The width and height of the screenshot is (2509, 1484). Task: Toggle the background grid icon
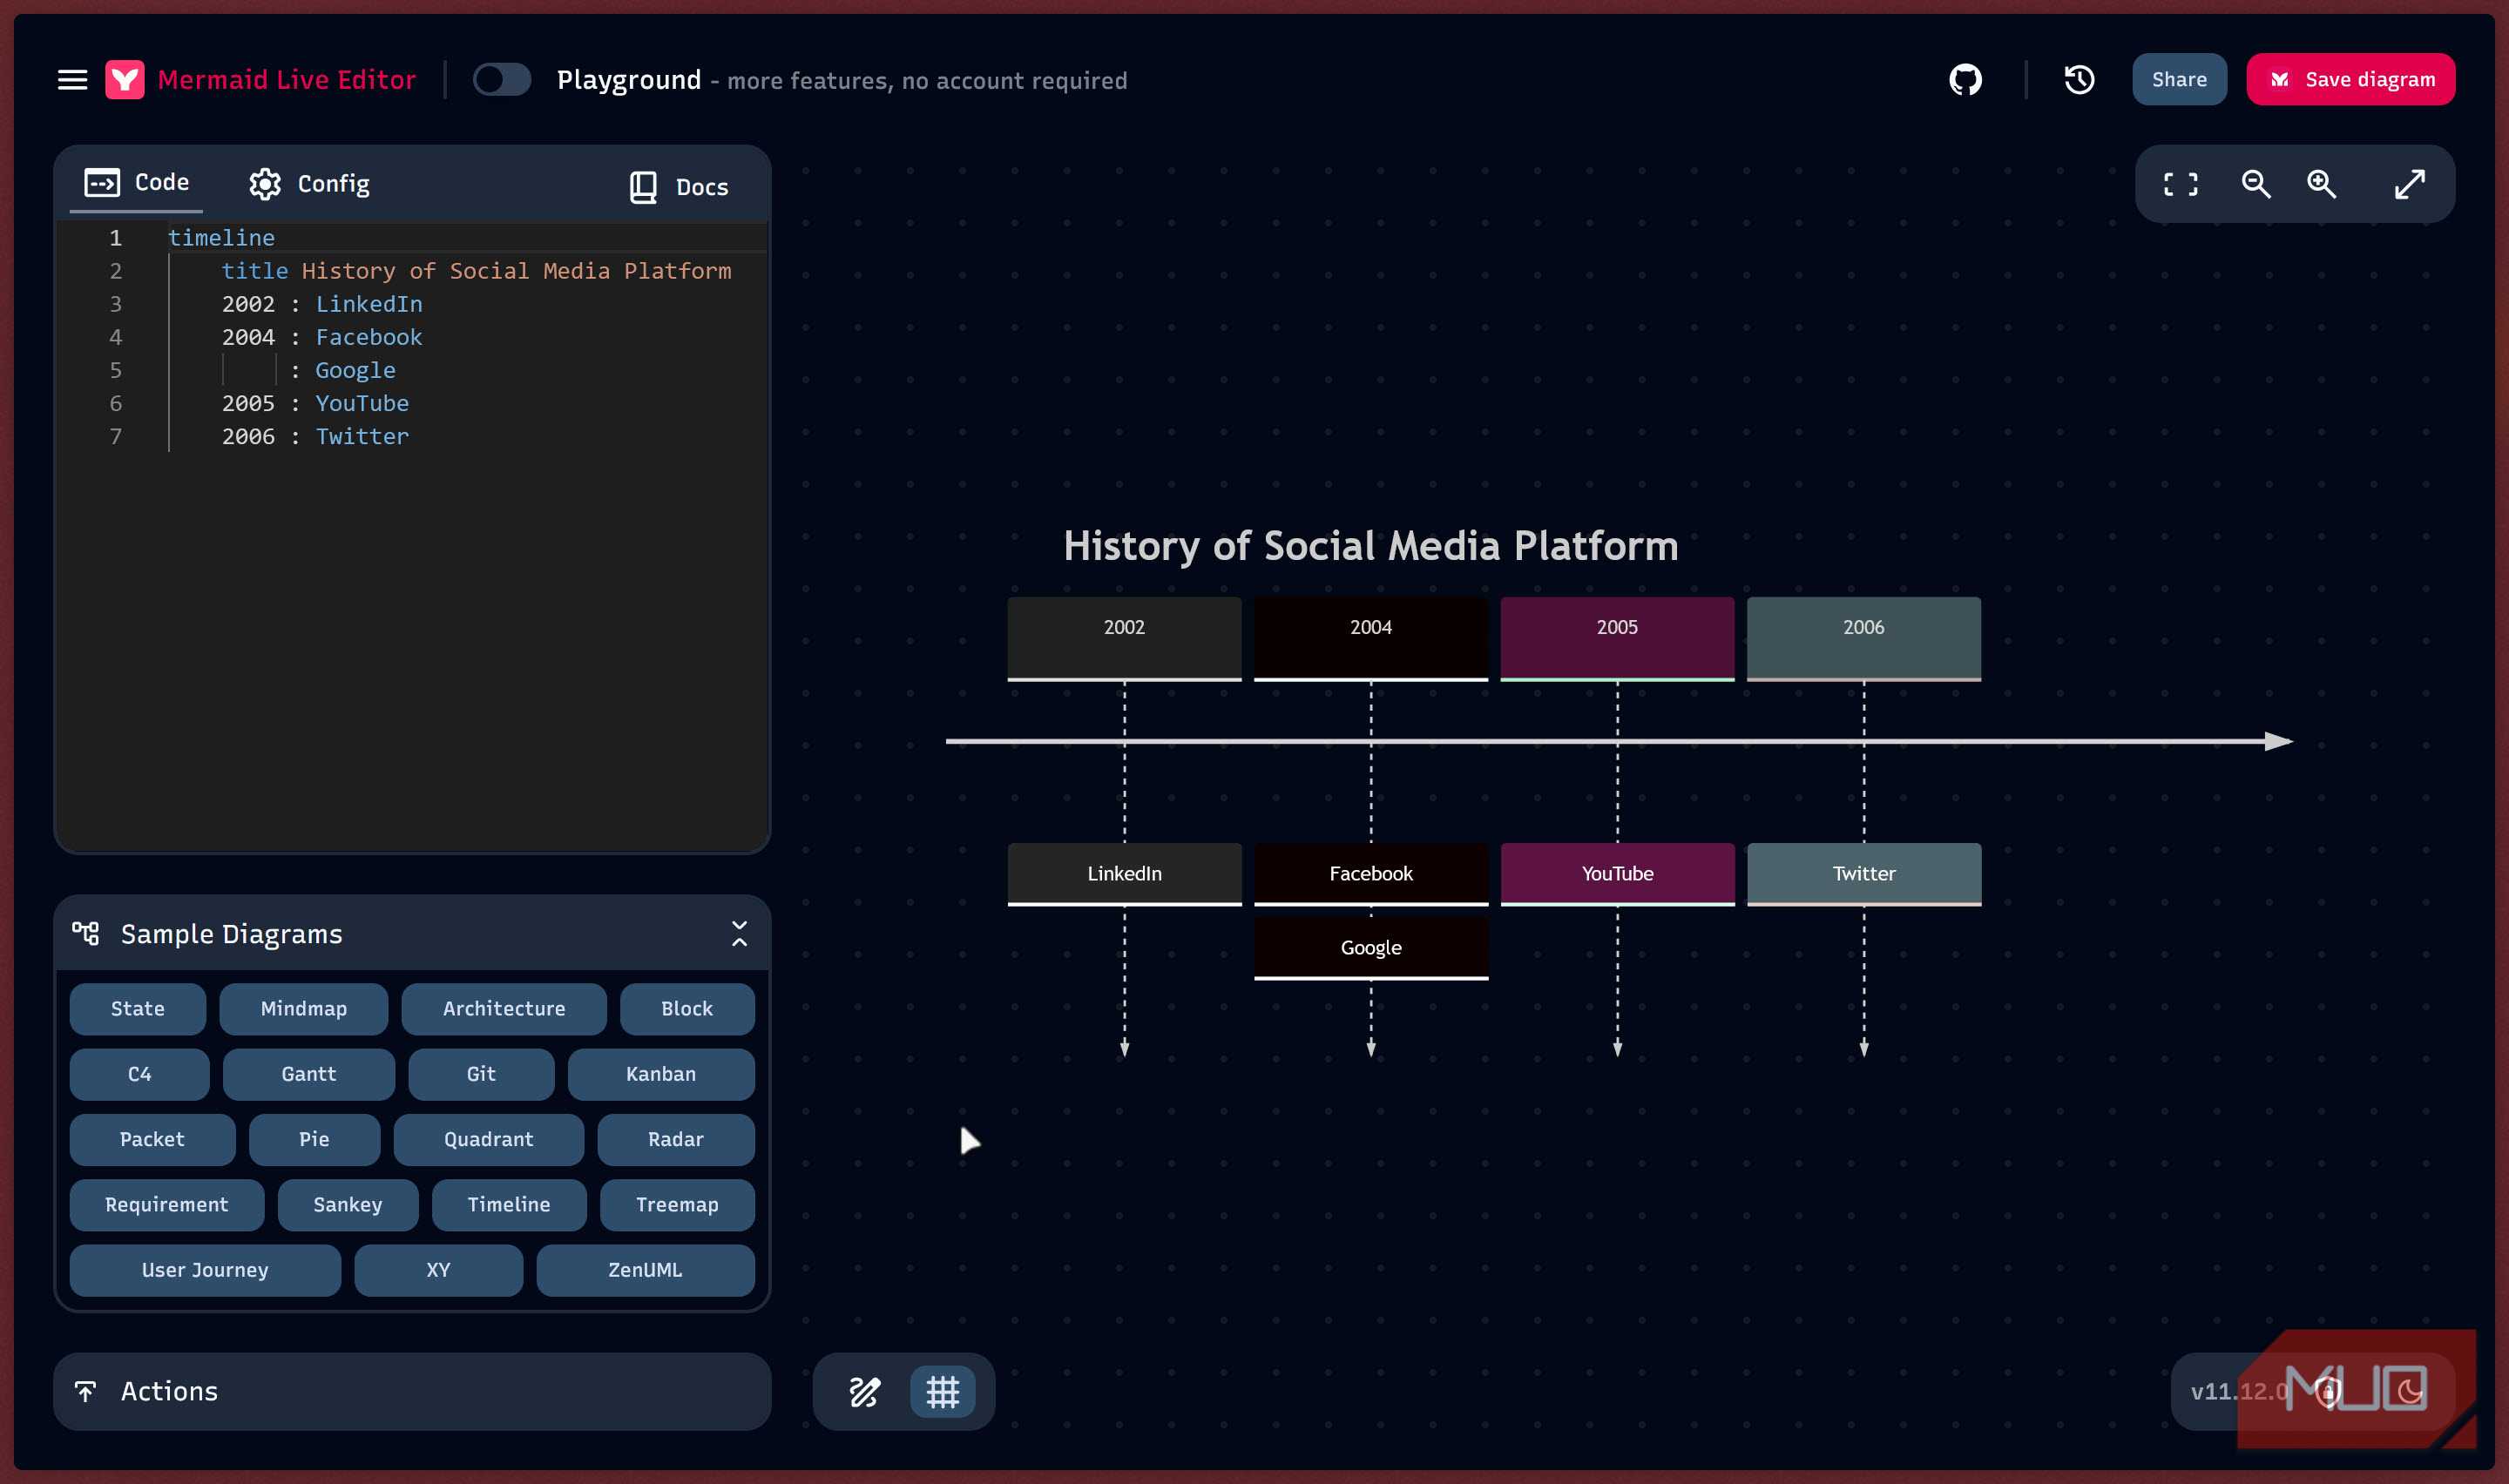(942, 1392)
